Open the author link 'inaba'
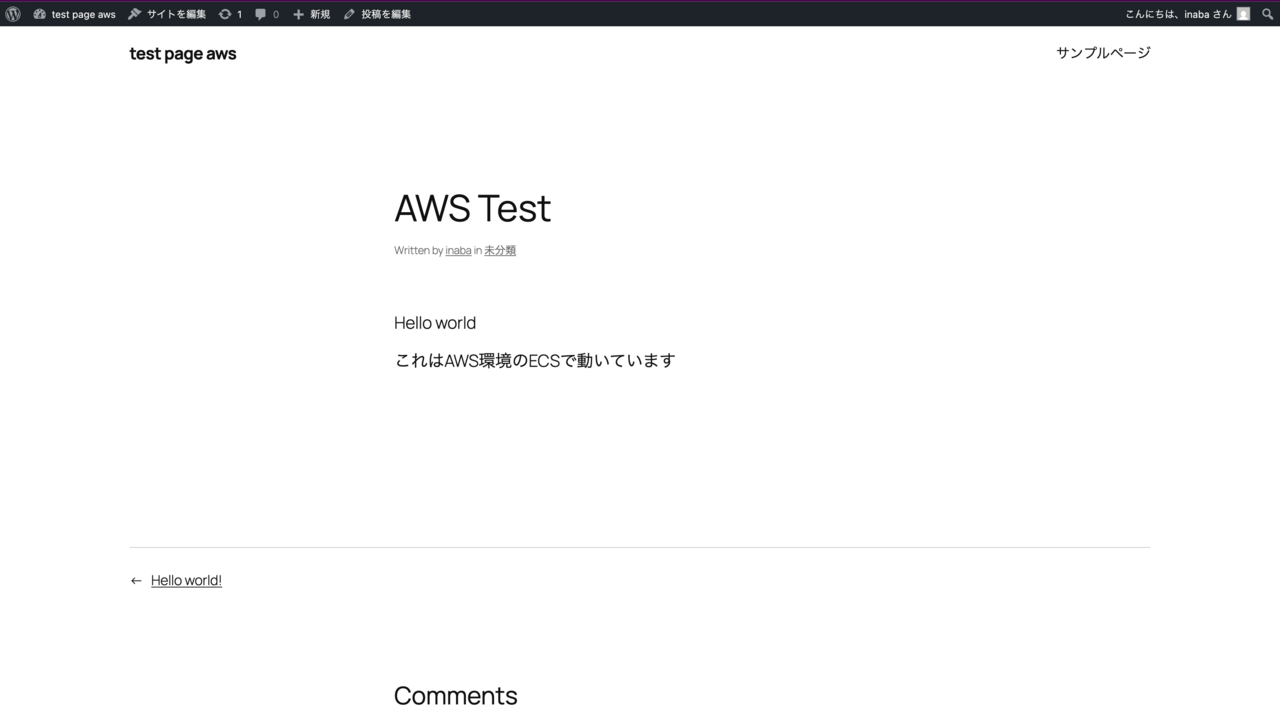This screenshot has height=709, width=1280. [458, 251]
